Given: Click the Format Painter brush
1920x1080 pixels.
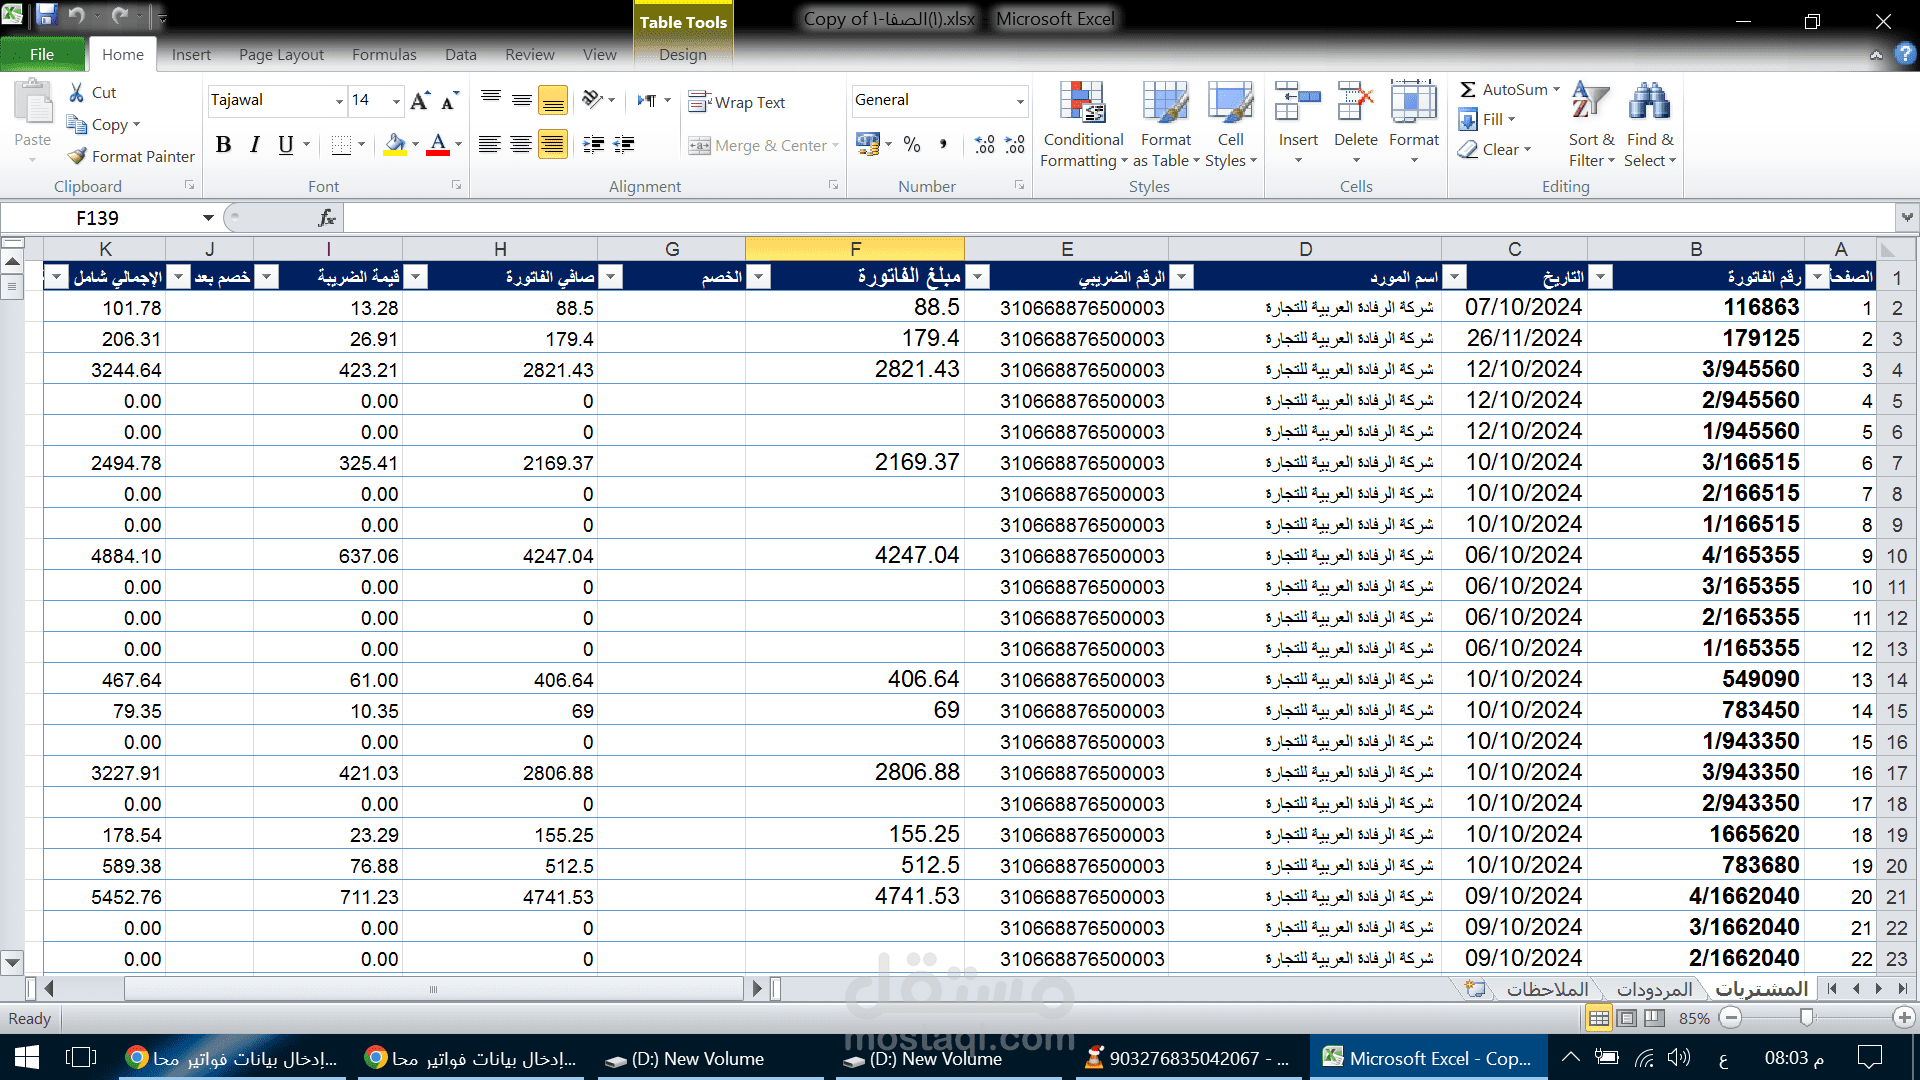Looking at the screenshot, I should 79,156.
